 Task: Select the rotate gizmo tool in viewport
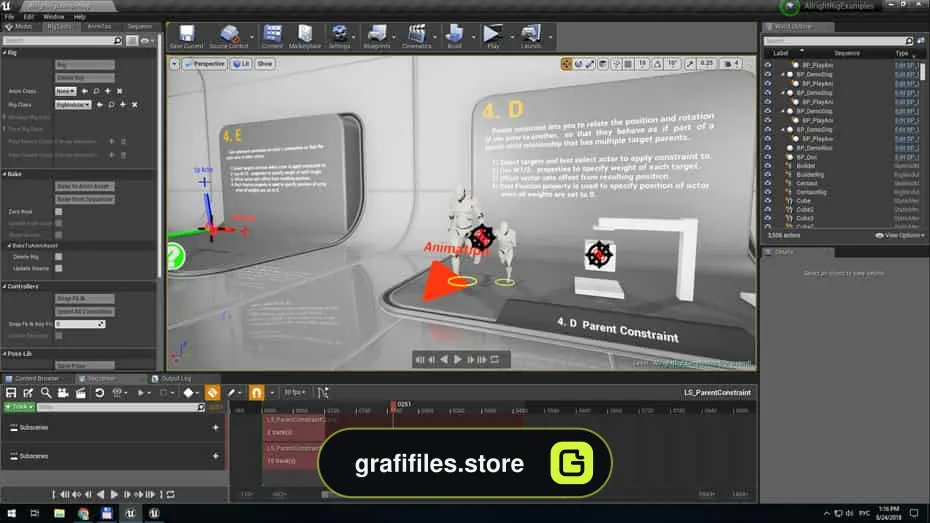coord(578,64)
